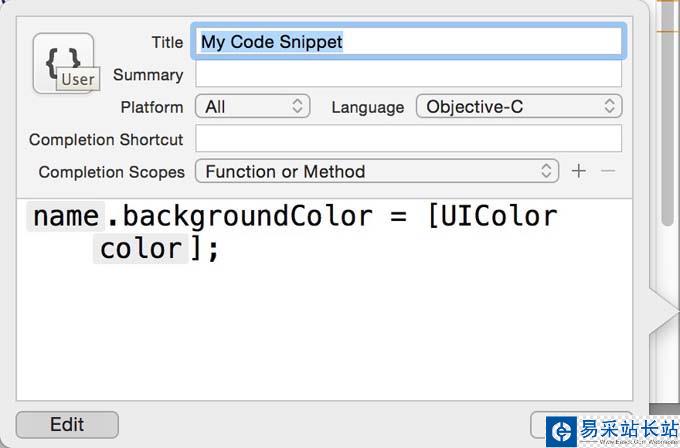Focus the empty Summary text field
The width and height of the screenshot is (680, 448).
click(x=408, y=75)
